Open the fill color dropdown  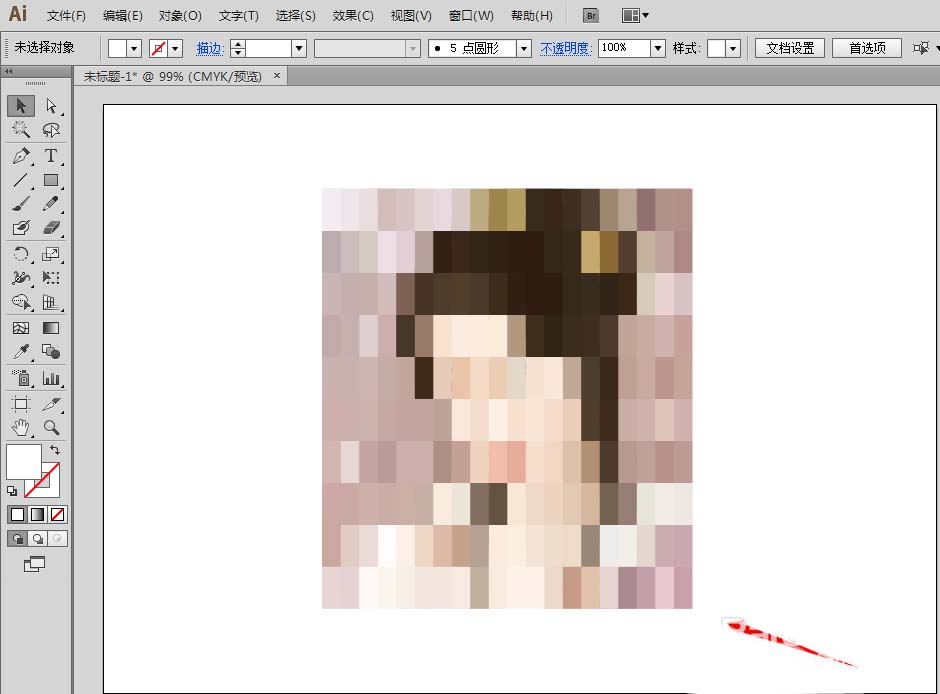click(x=134, y=49)
